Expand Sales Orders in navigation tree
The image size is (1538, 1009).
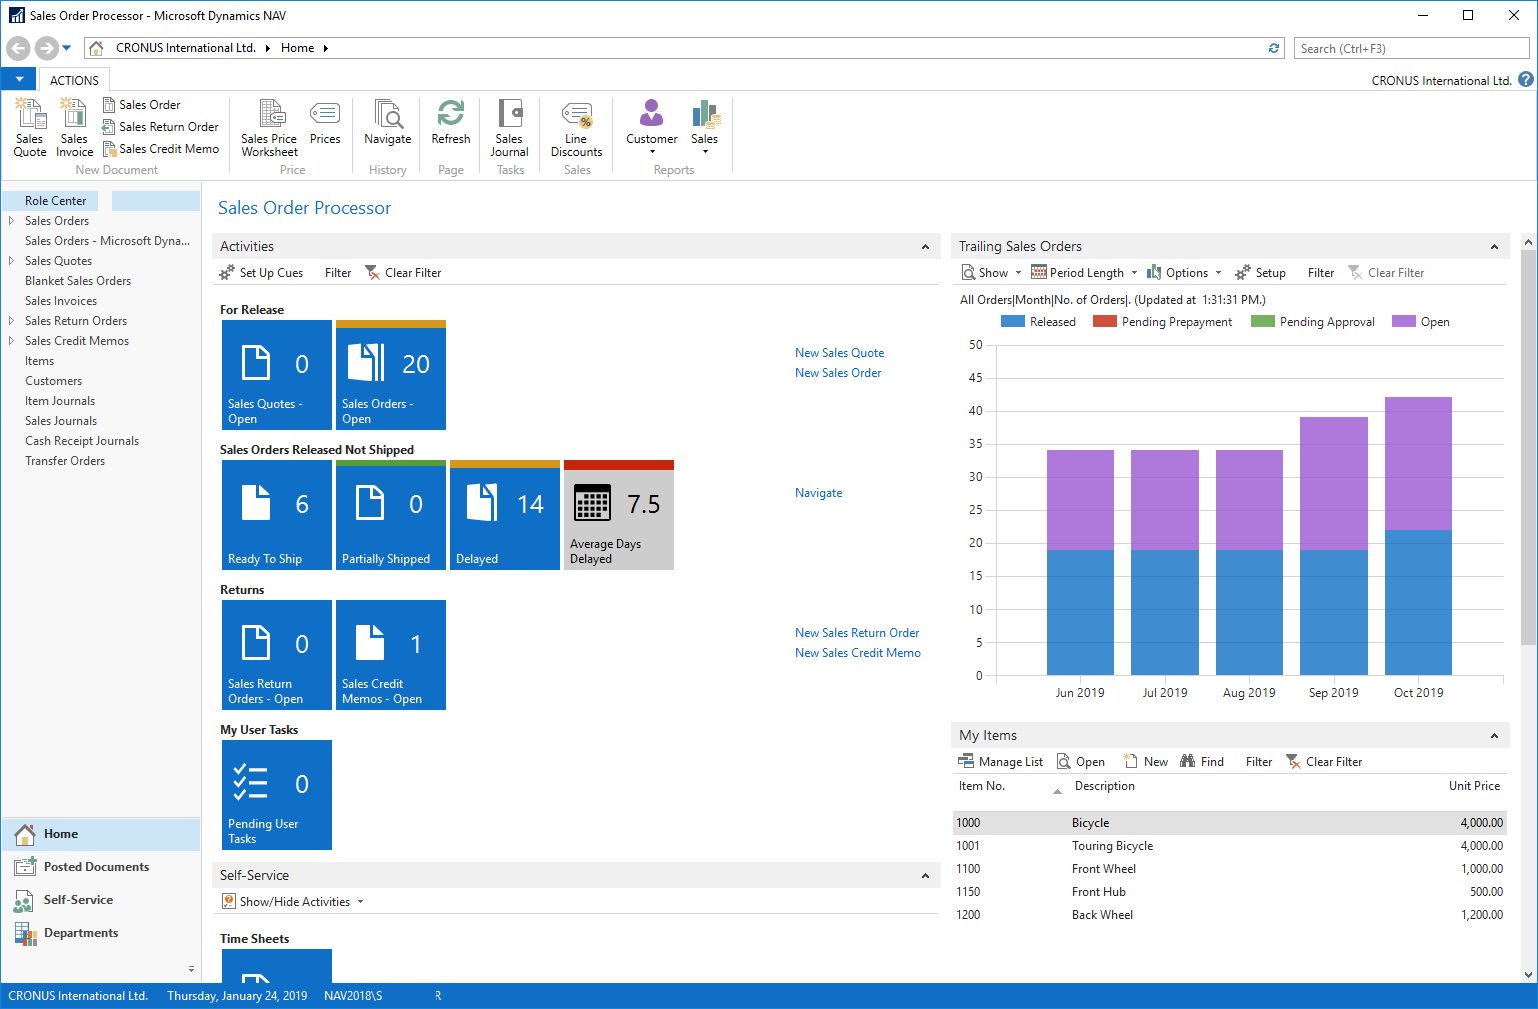tap(11, 221)
